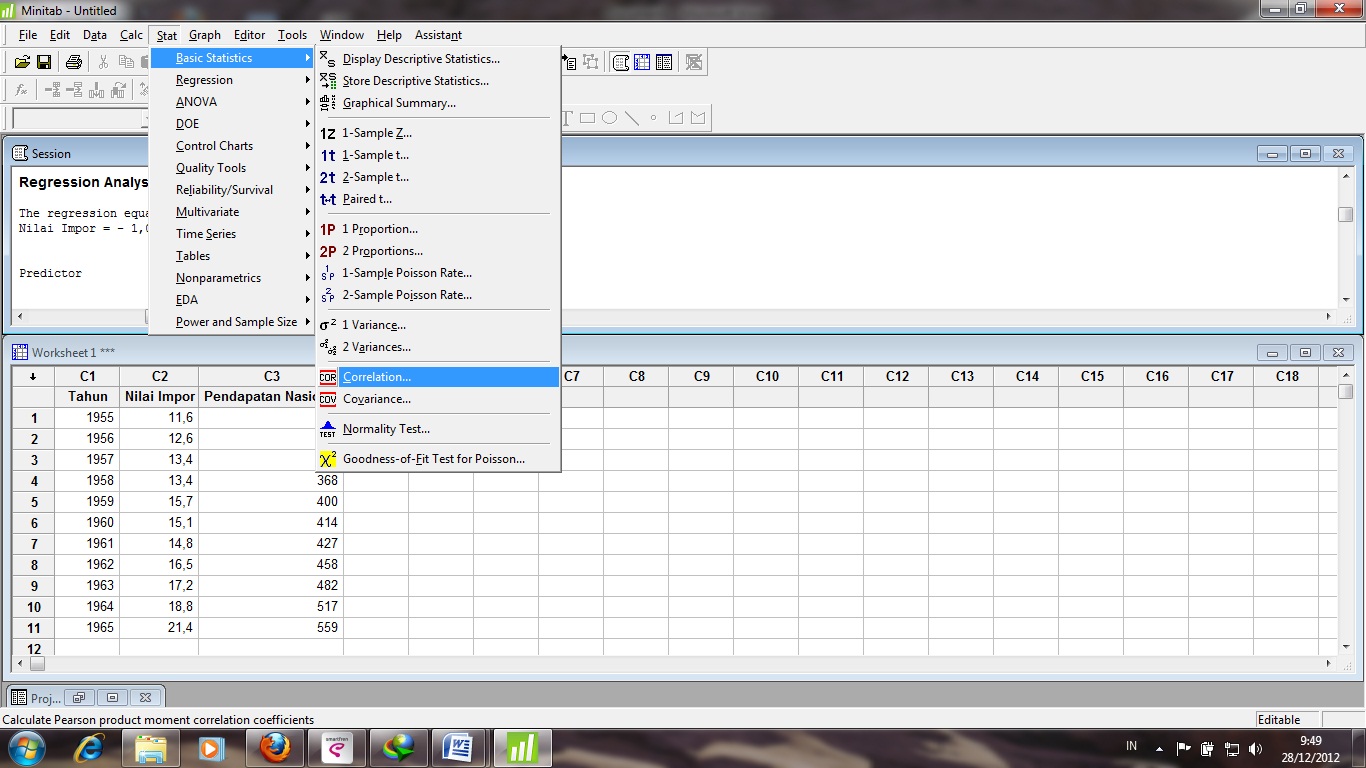Click the Store Descriptive Statistics icon
1366x768 pixels.
pyautogui.click(x=328, y=81)
